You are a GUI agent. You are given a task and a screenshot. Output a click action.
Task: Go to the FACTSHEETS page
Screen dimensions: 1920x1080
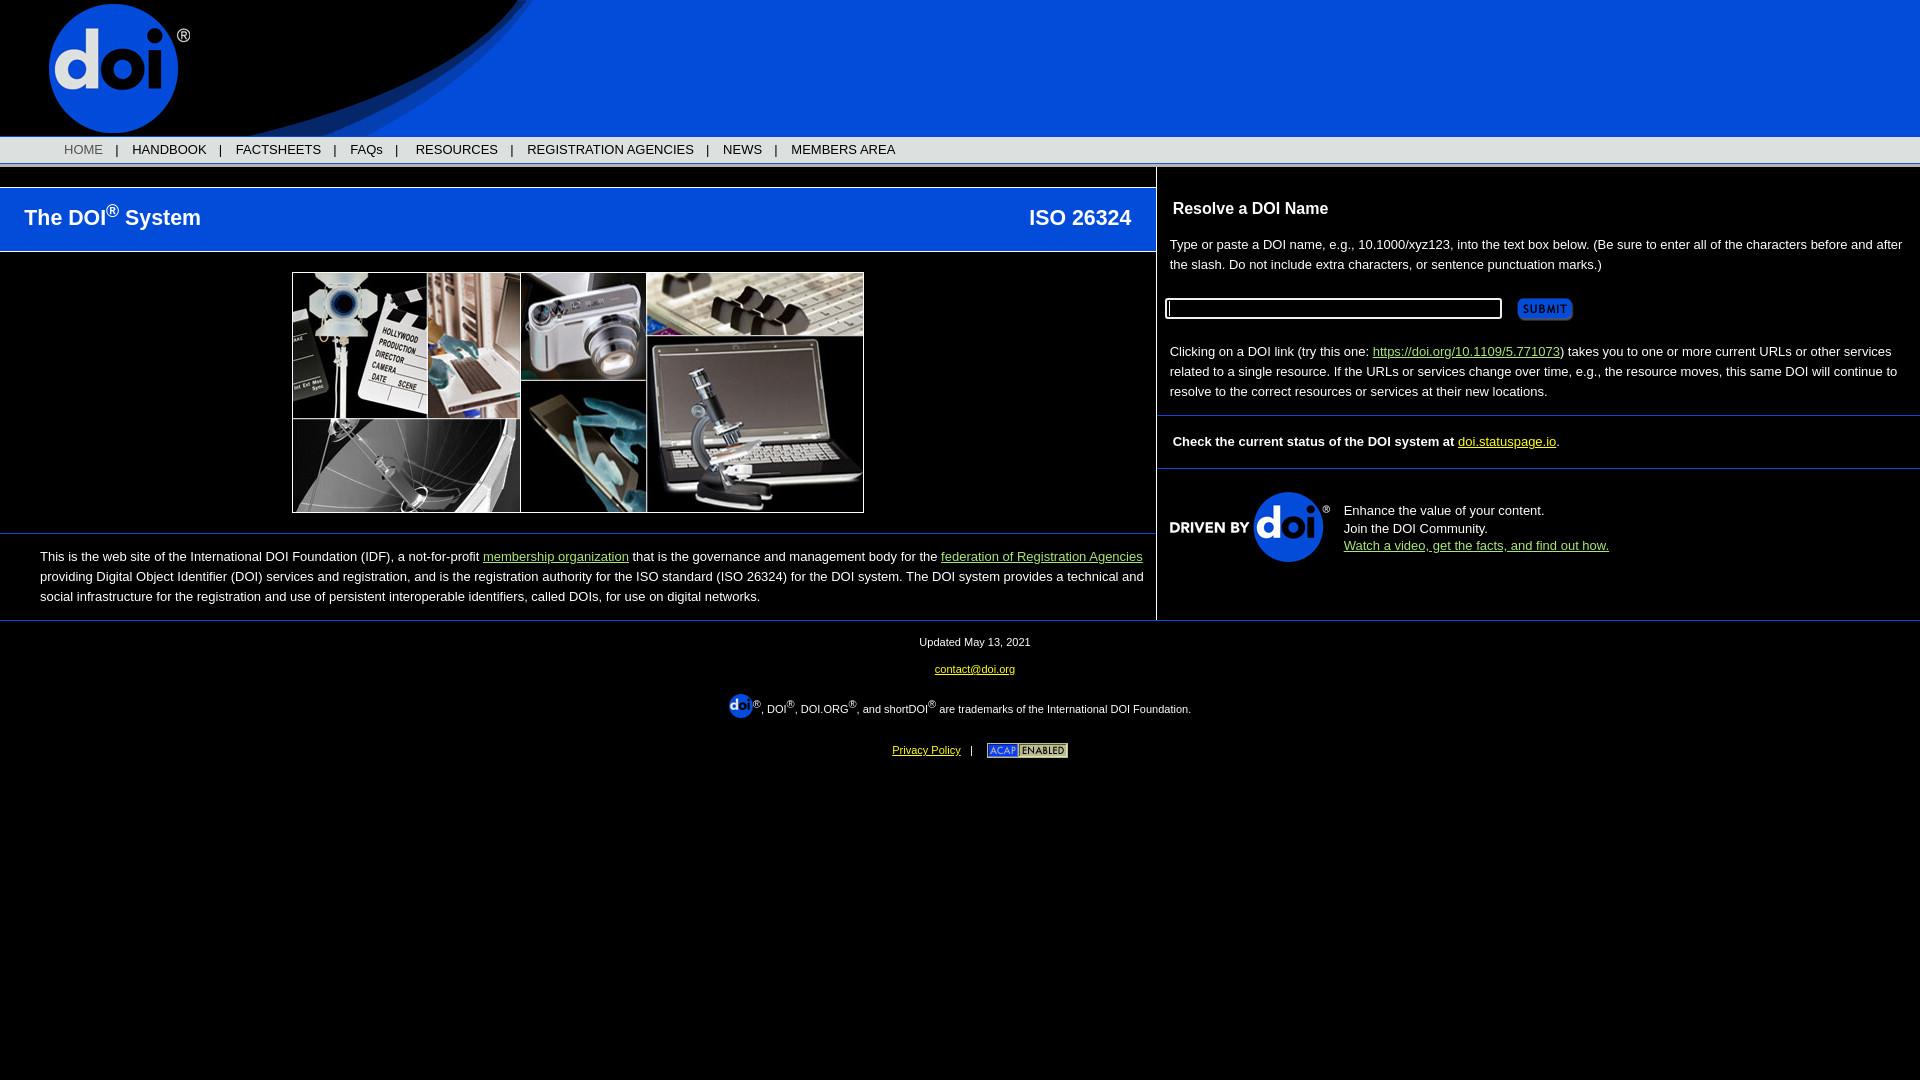coord(278,150)
